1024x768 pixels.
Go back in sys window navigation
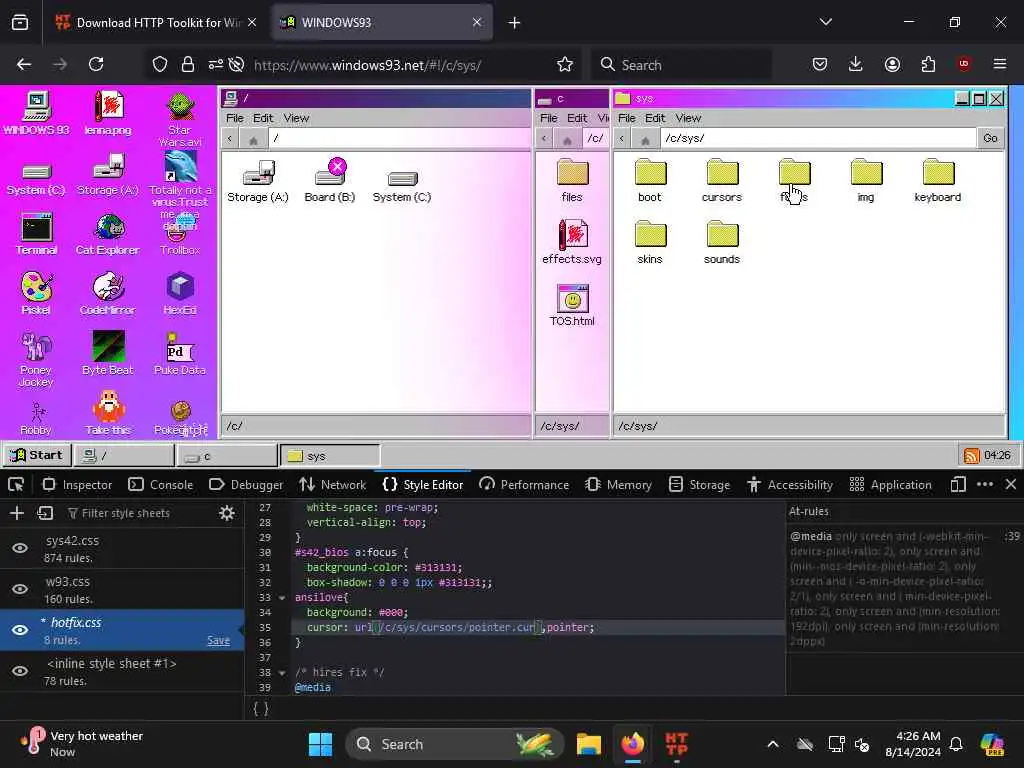tap(622, 138)
